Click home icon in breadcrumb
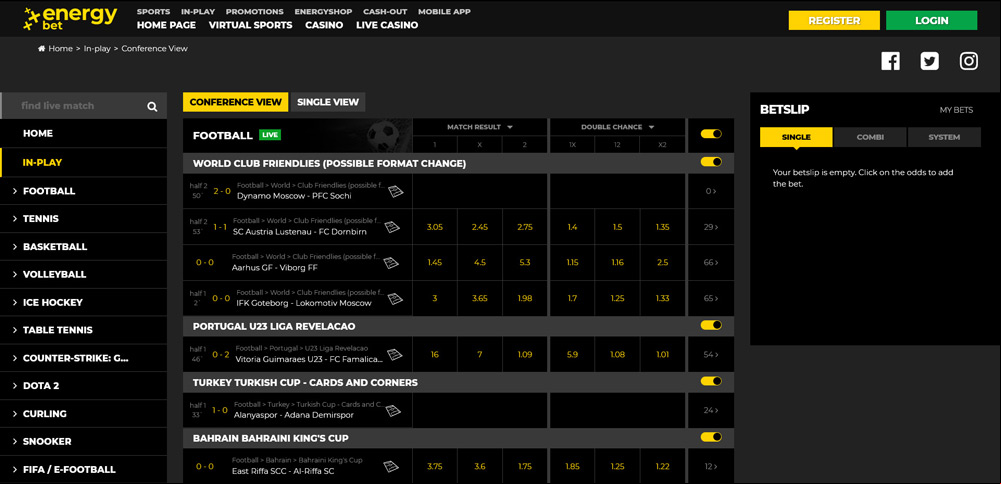The image size is (1001, 484). 41,49
